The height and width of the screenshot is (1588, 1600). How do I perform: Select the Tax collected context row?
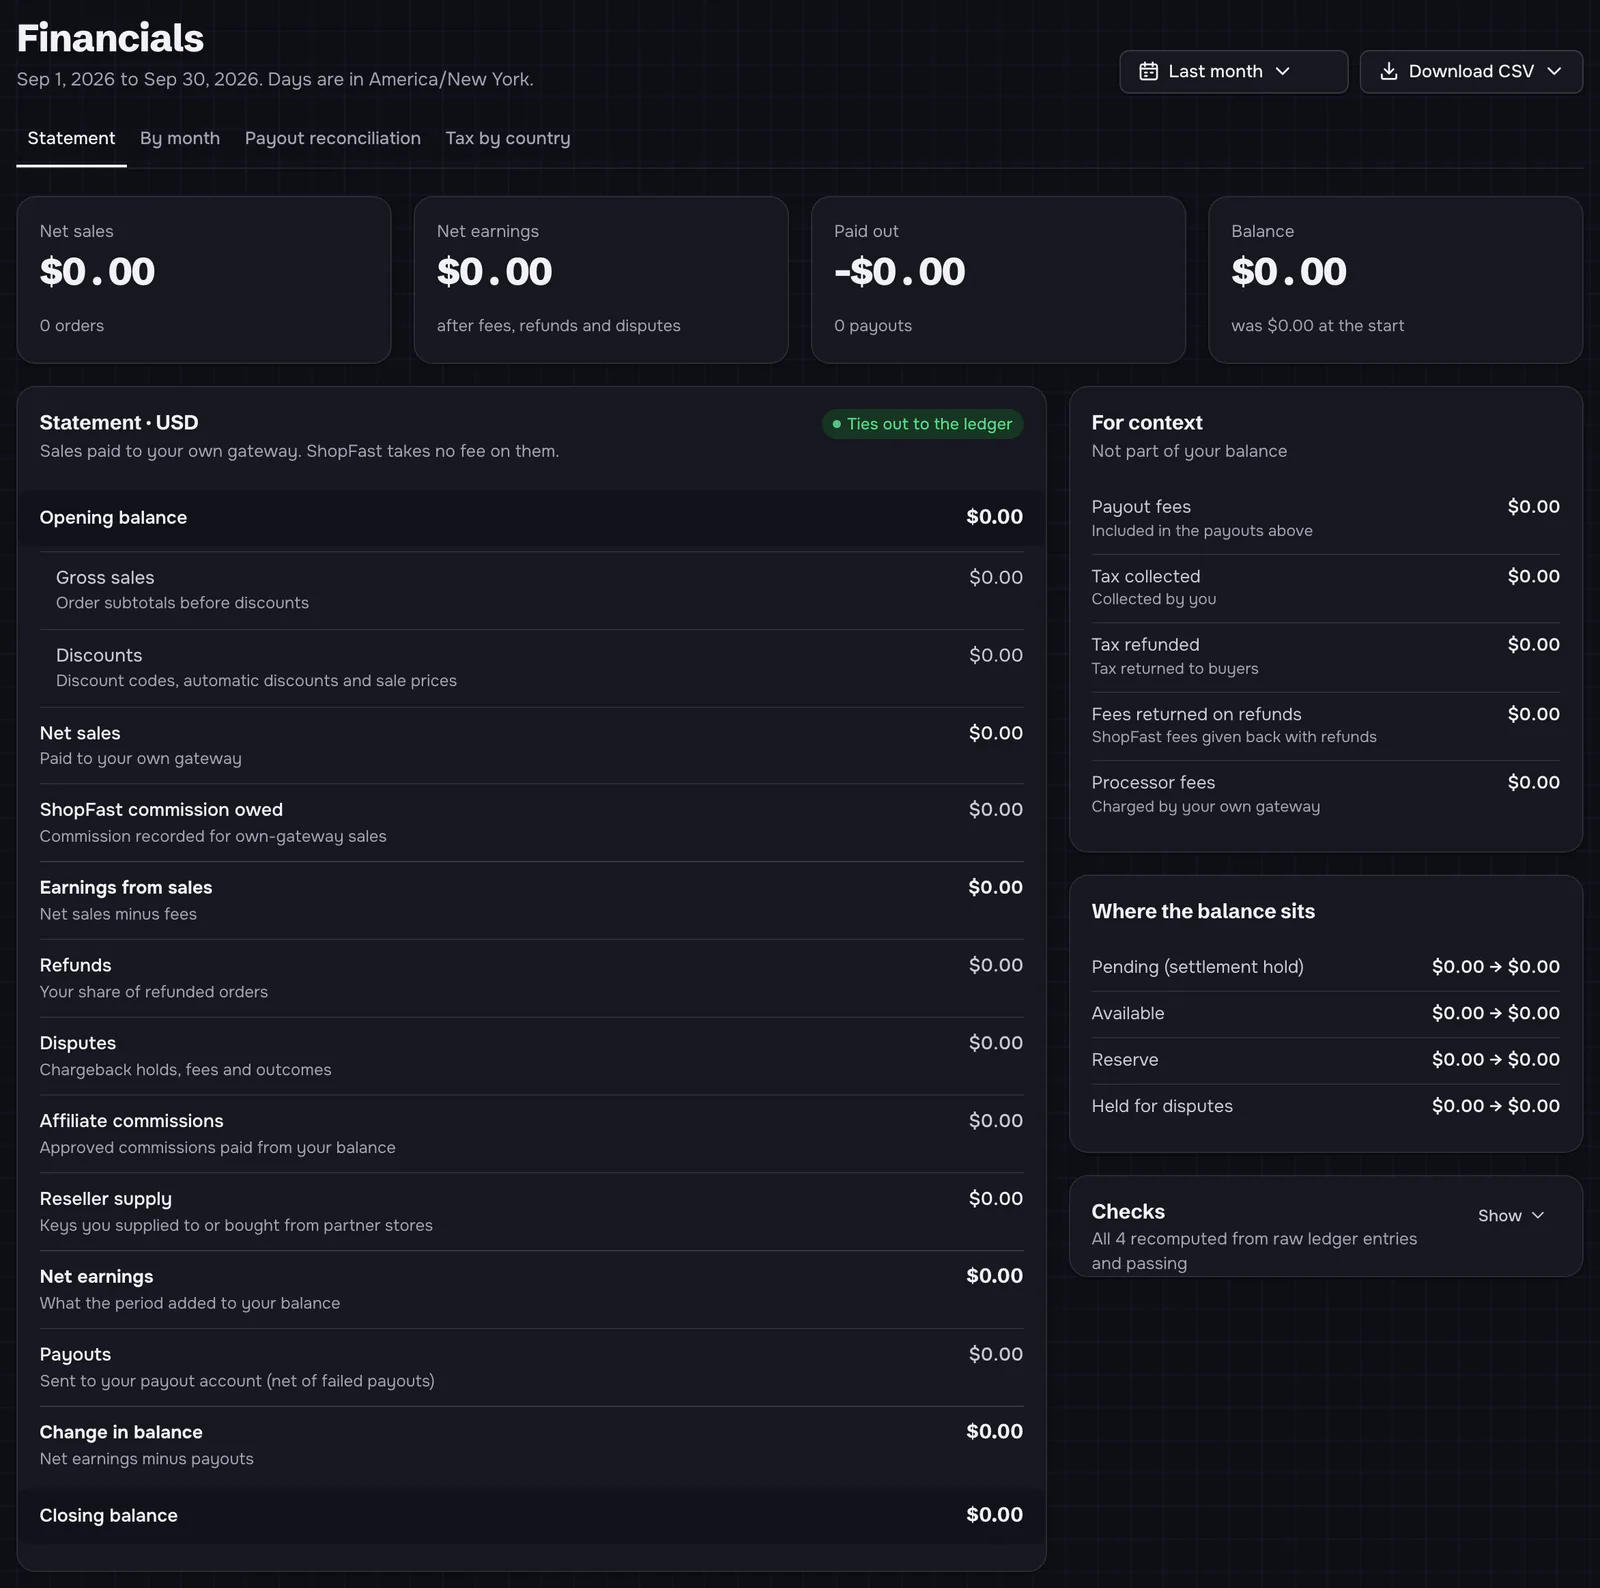pos(1325,588)
